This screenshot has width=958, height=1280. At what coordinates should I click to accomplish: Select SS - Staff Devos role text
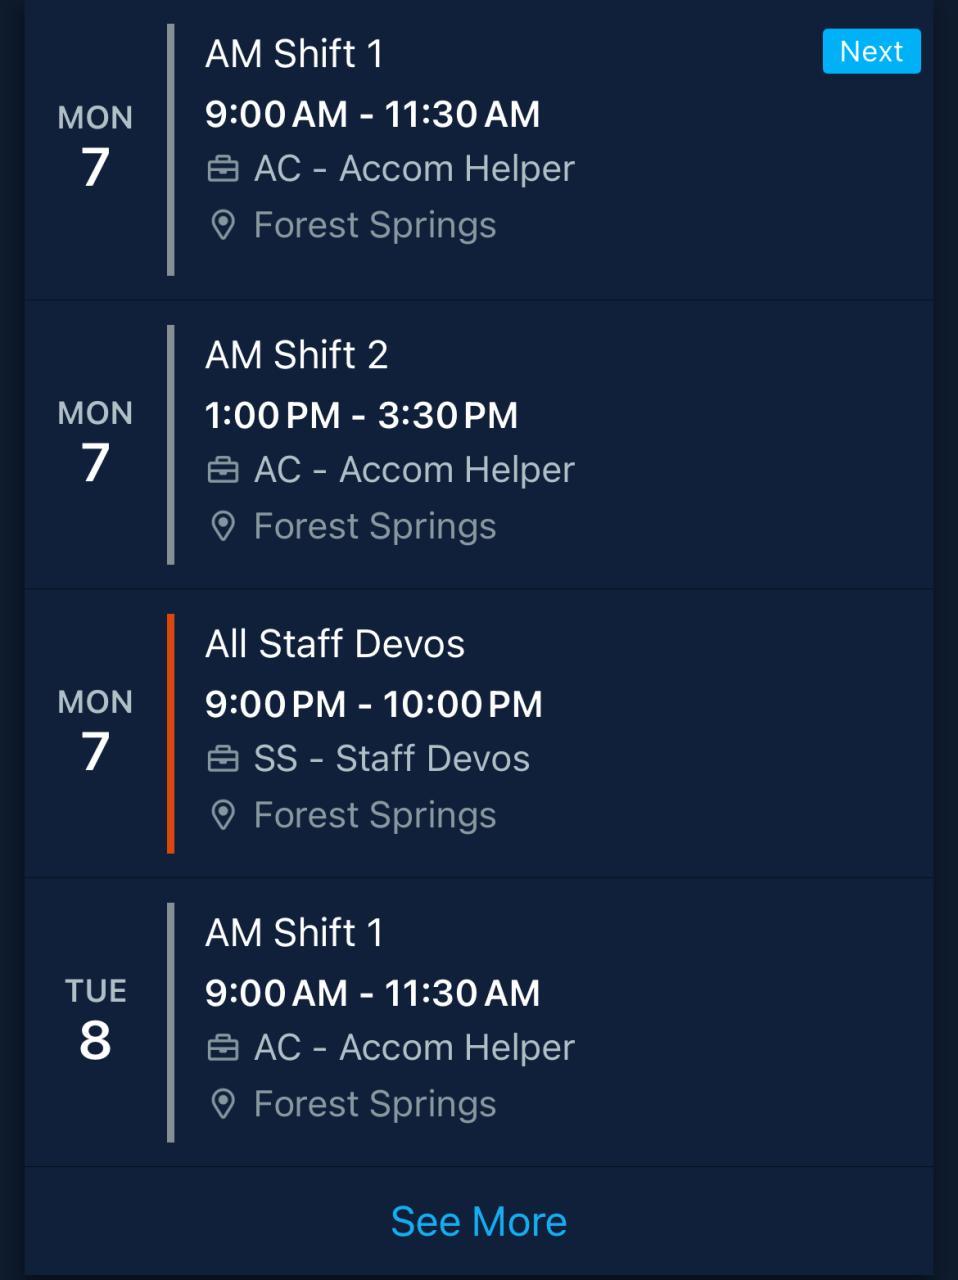point(392,759)
